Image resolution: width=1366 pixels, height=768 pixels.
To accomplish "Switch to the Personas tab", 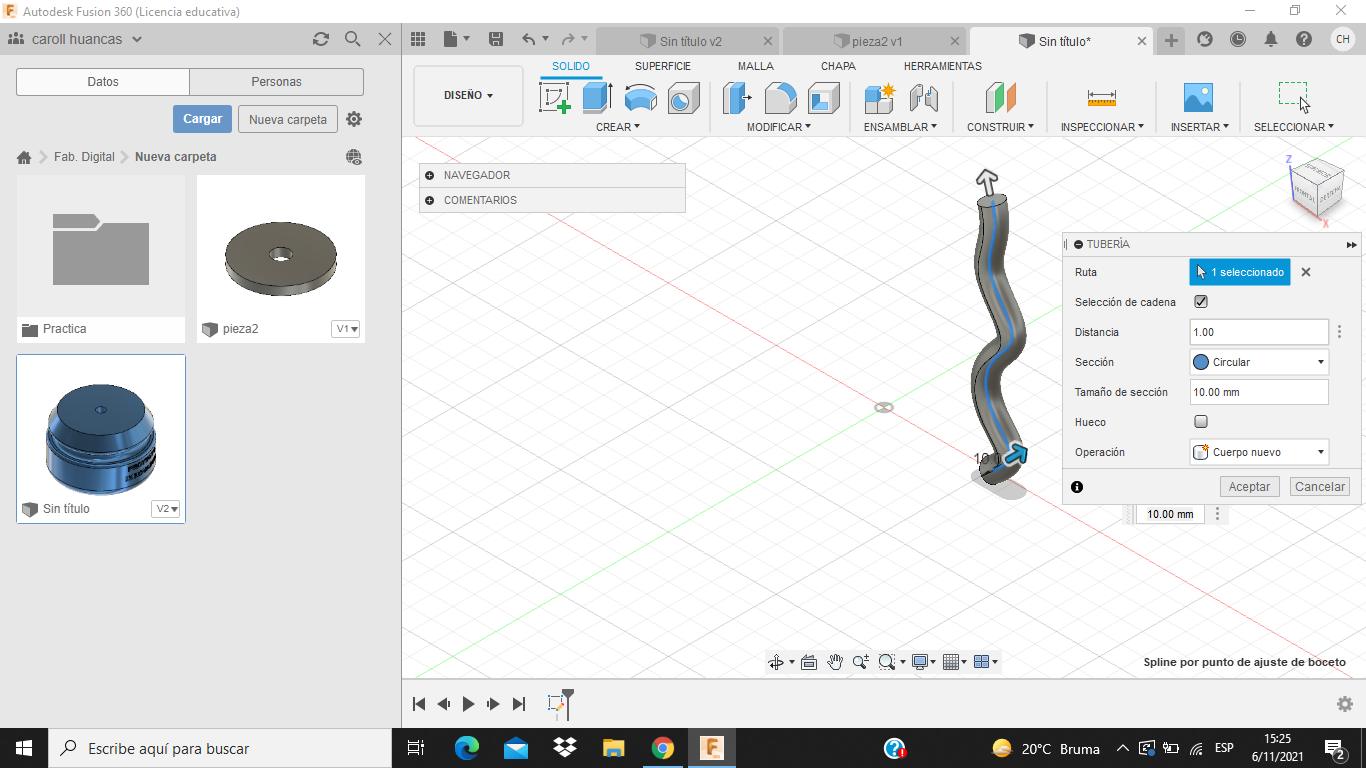I will tap(277, 82).
